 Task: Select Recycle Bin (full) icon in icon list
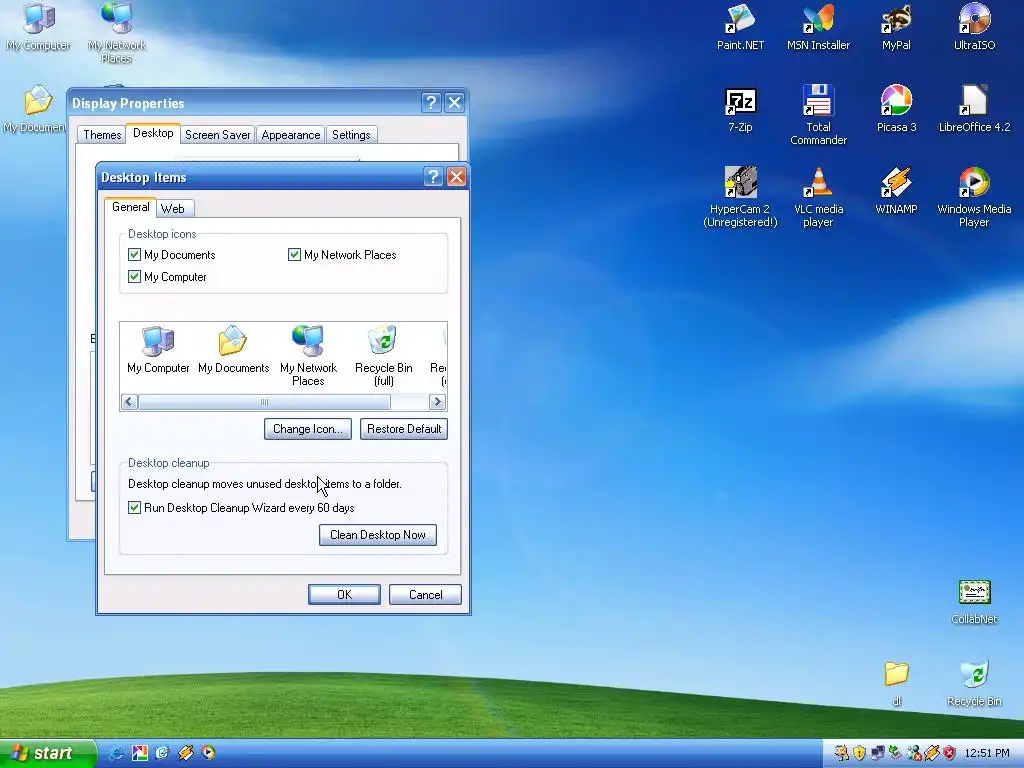coord(383,356)
